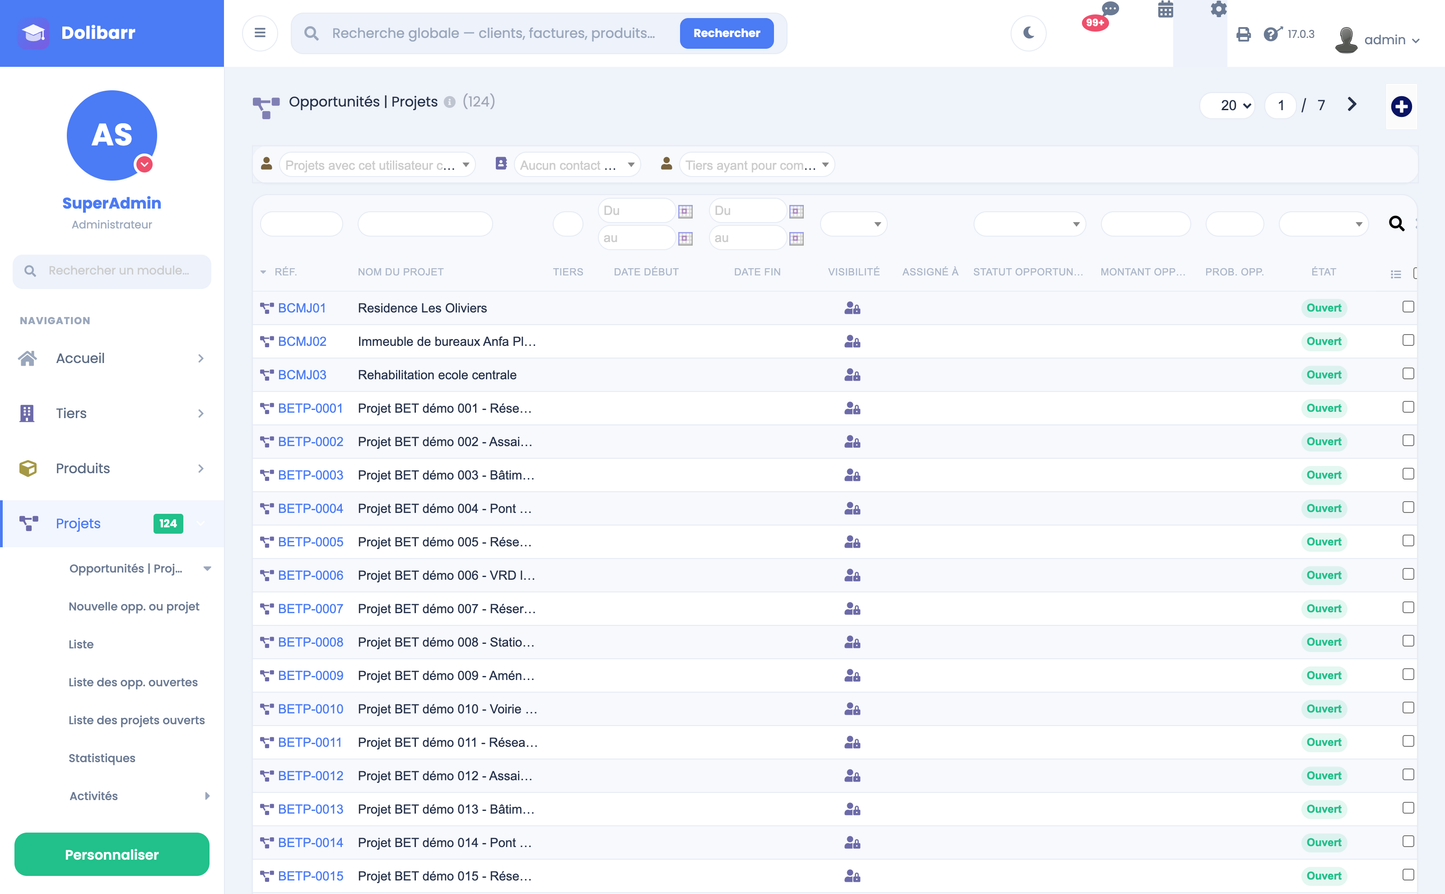Screen dimensions: 1445x894
Task: Open the calendar icon in top bar
Action: coord(1166,10)
